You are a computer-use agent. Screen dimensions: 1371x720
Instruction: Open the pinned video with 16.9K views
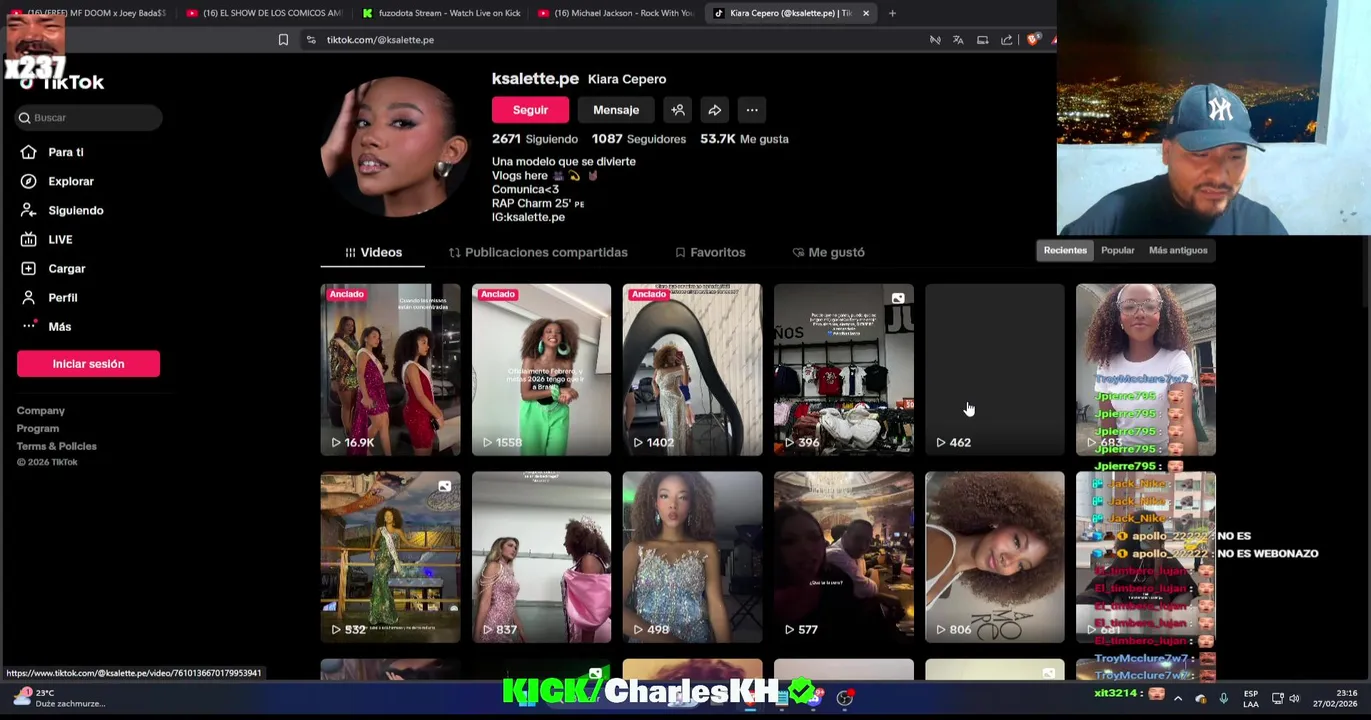coord(390,370)
